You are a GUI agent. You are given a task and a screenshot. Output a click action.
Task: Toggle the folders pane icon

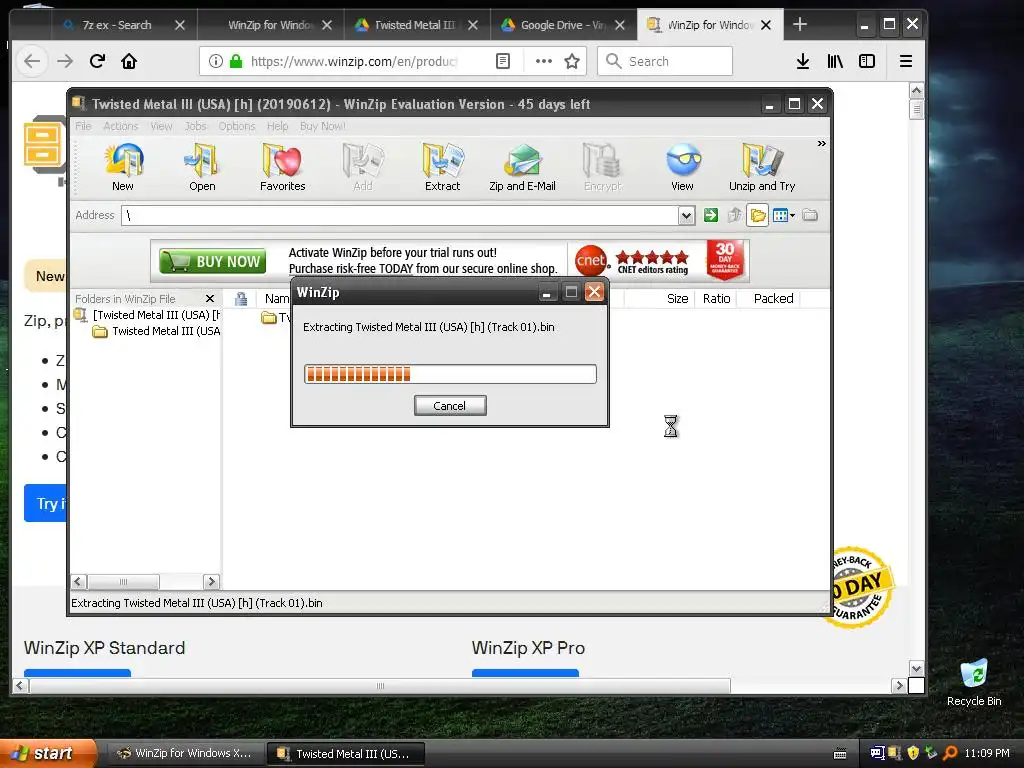758,215
